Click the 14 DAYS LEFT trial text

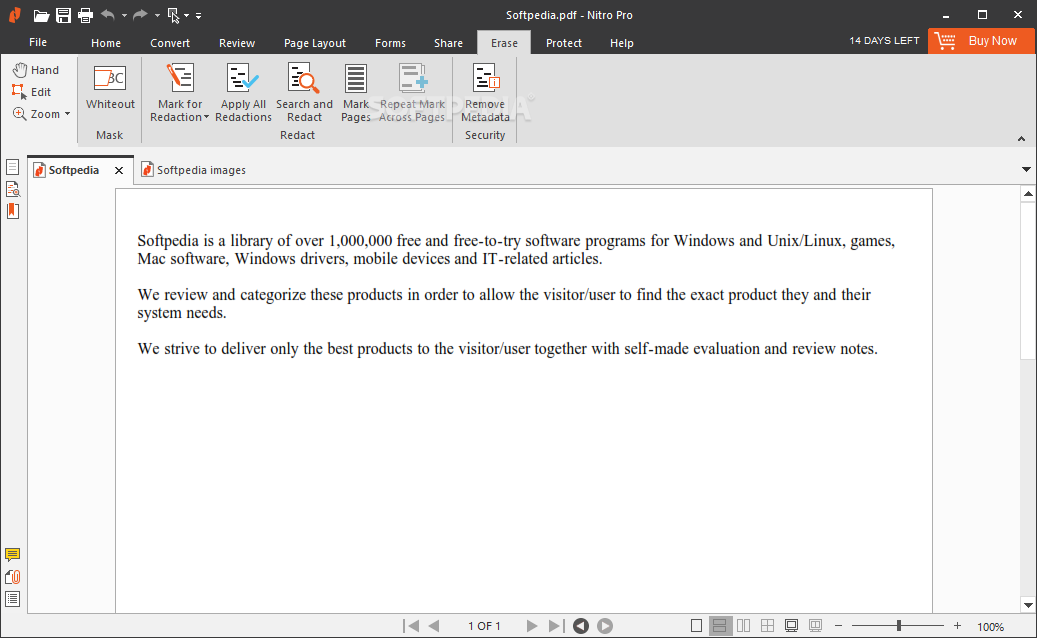(x=884, y=41)
